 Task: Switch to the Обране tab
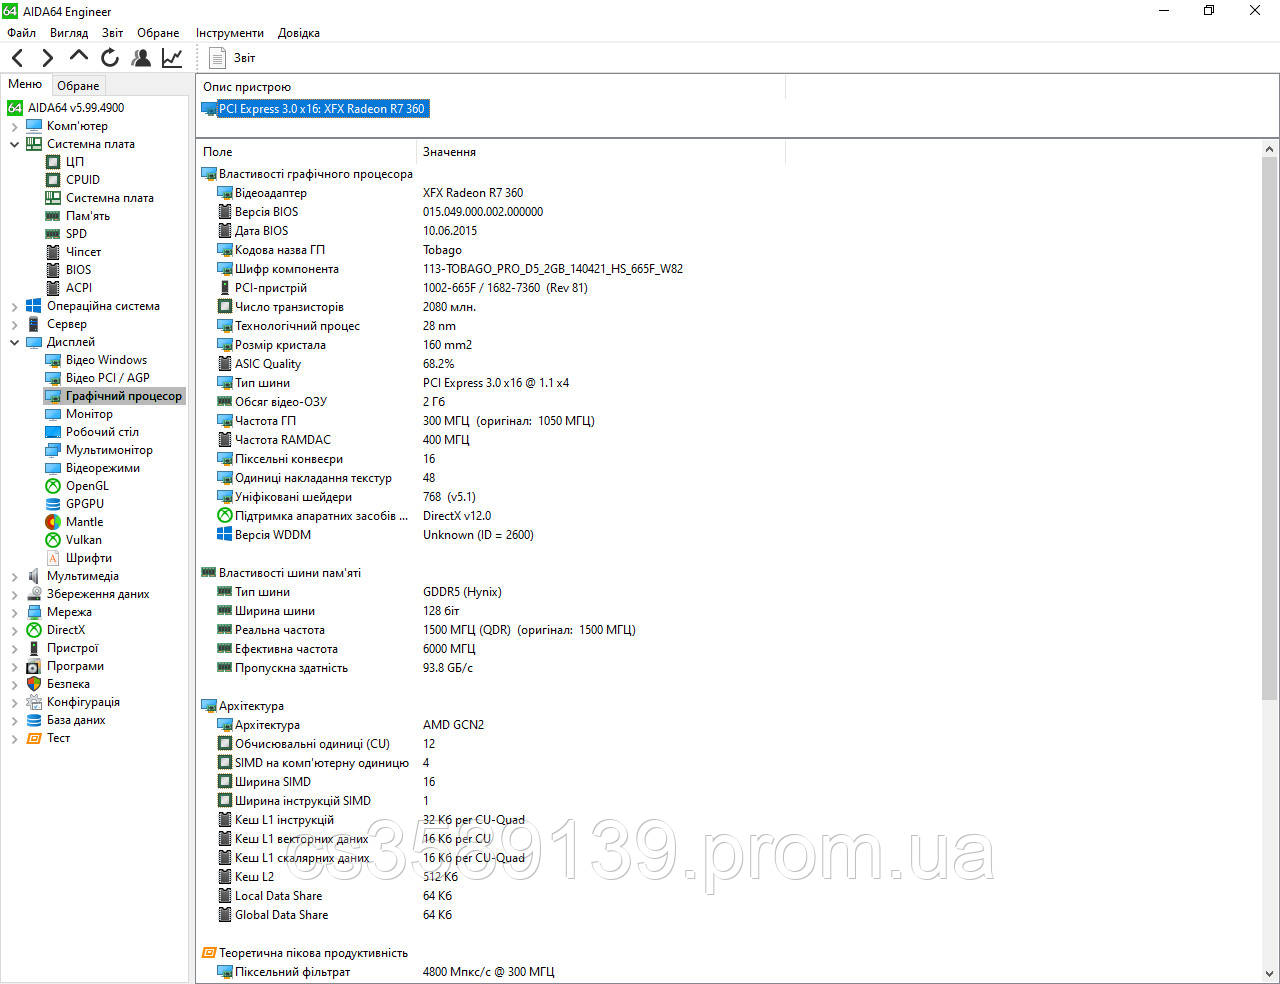pyautogui.click(x=78, y=85)
